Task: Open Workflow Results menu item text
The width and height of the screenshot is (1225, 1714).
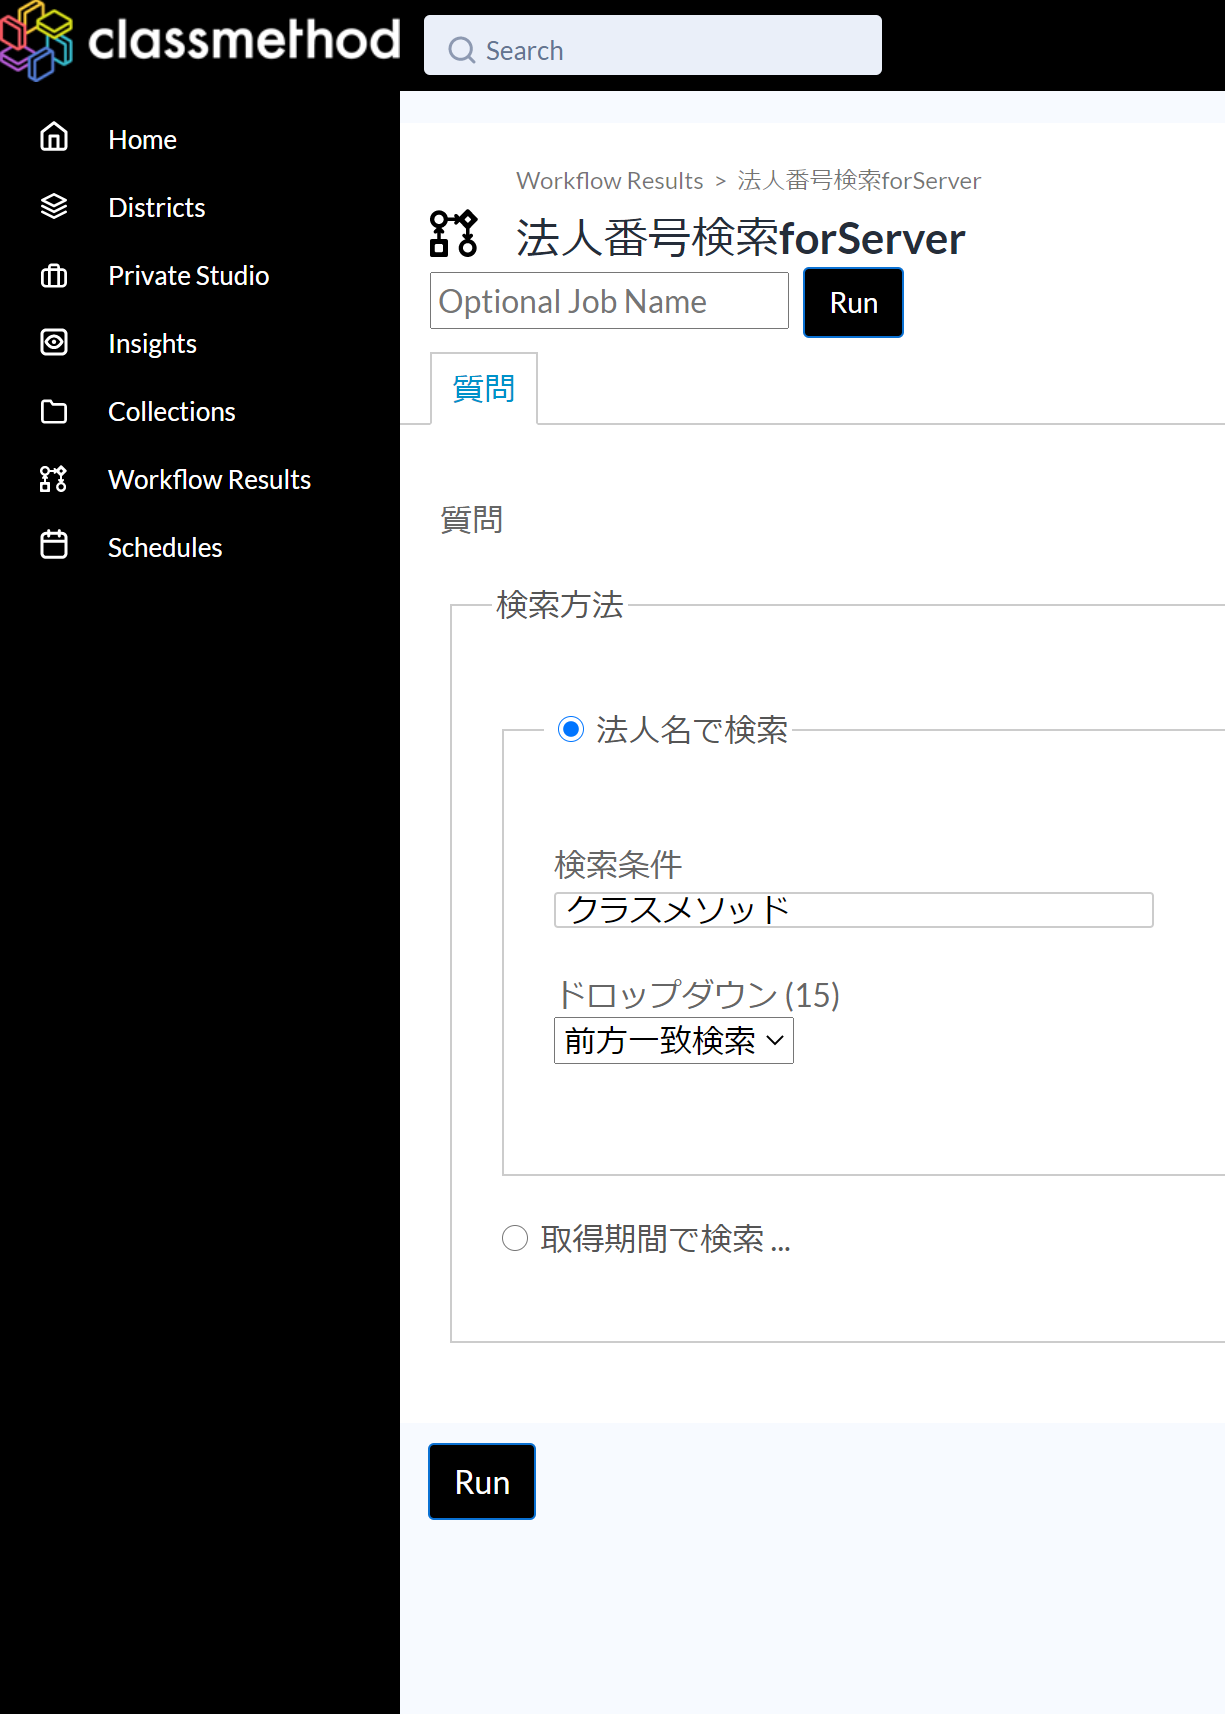Action: coord(209,480)
